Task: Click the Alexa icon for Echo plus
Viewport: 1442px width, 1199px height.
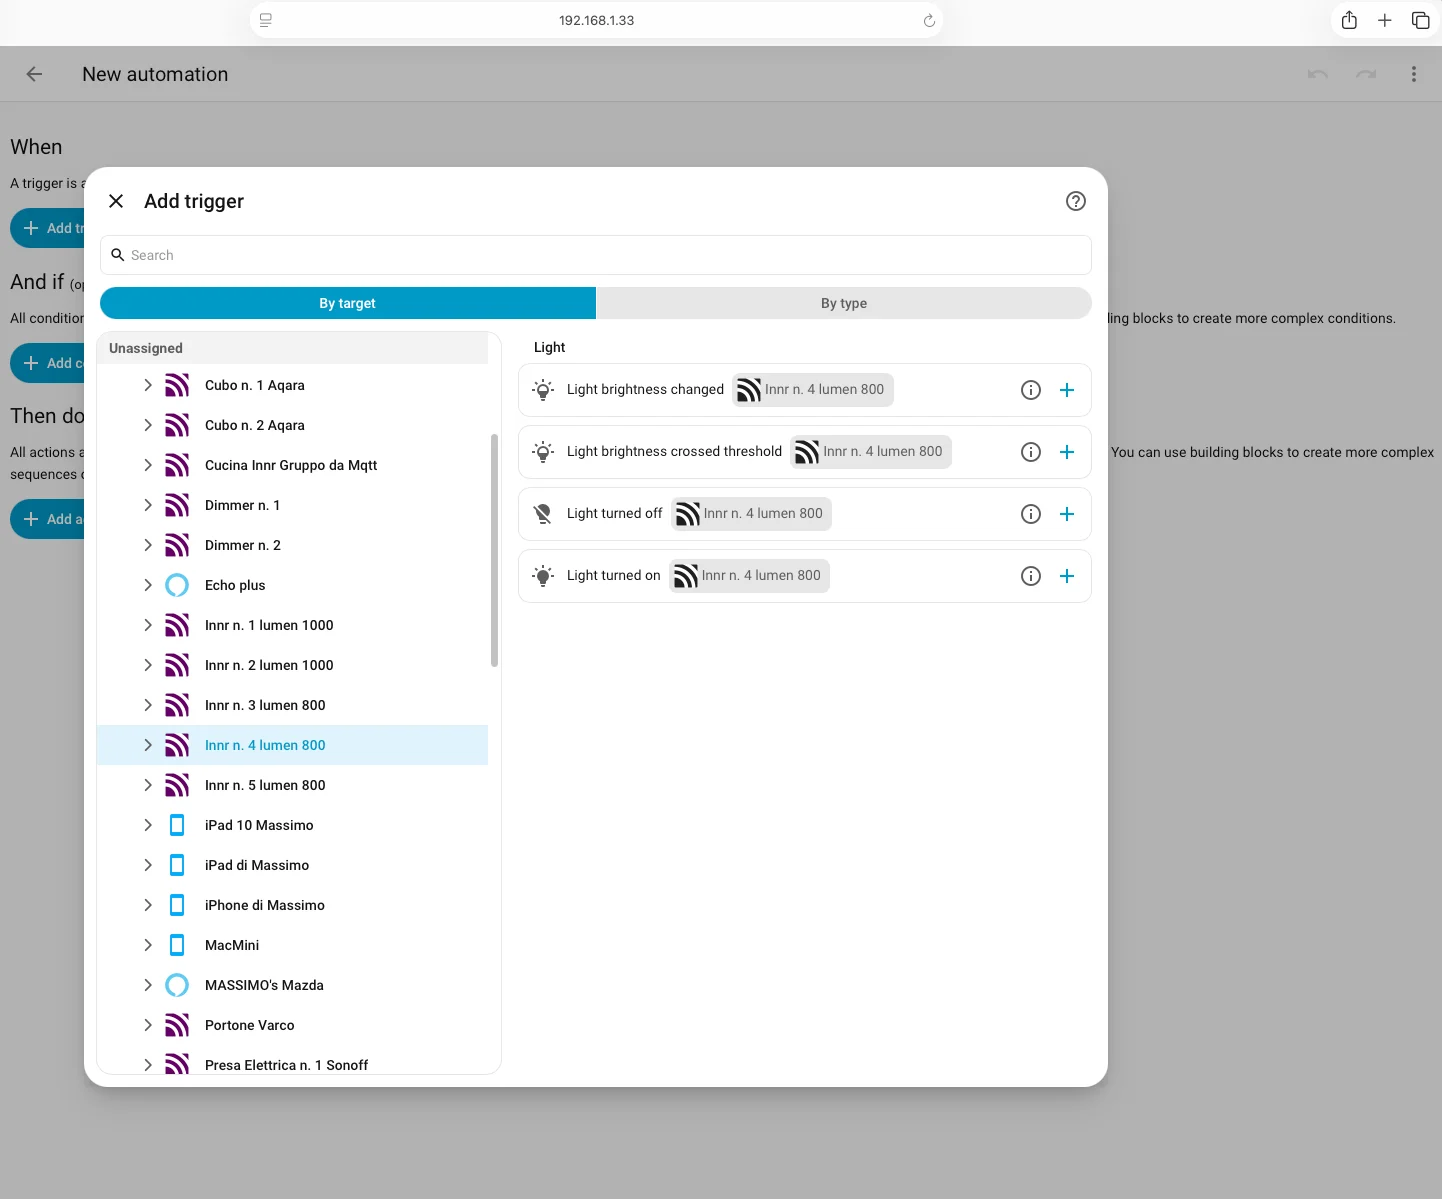Action: pyautogui.click(x=177, y=585)
